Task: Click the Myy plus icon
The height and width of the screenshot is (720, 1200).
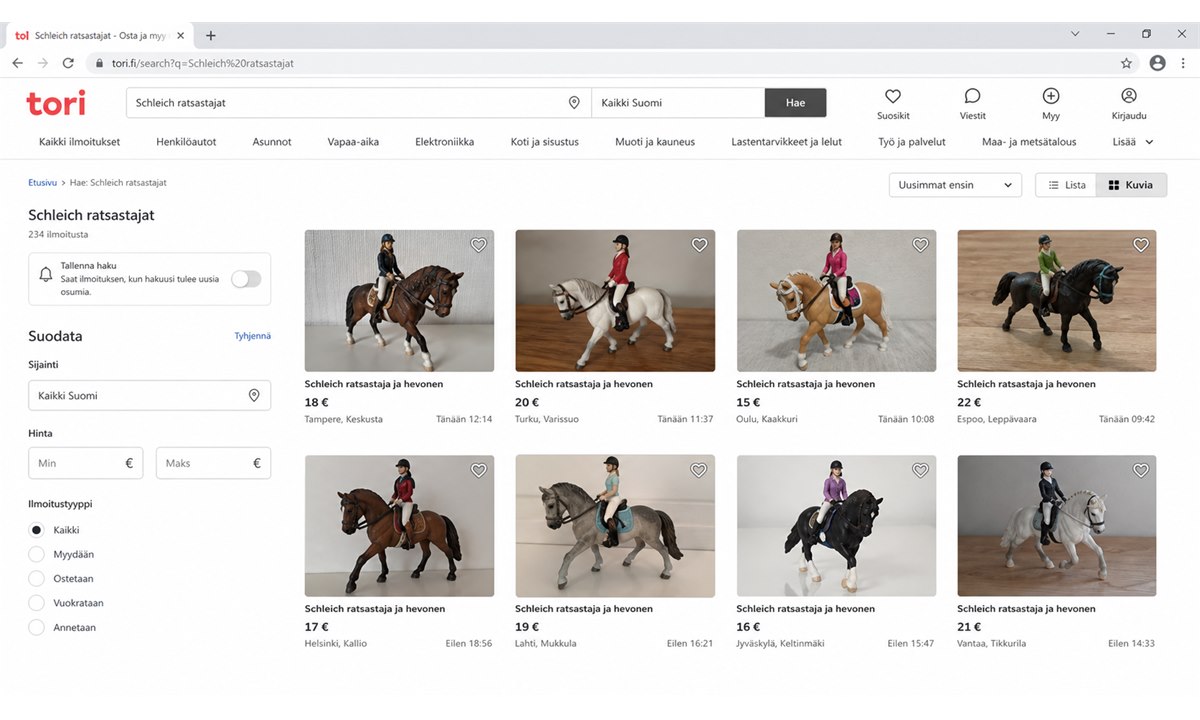Action: (1050, 96)
